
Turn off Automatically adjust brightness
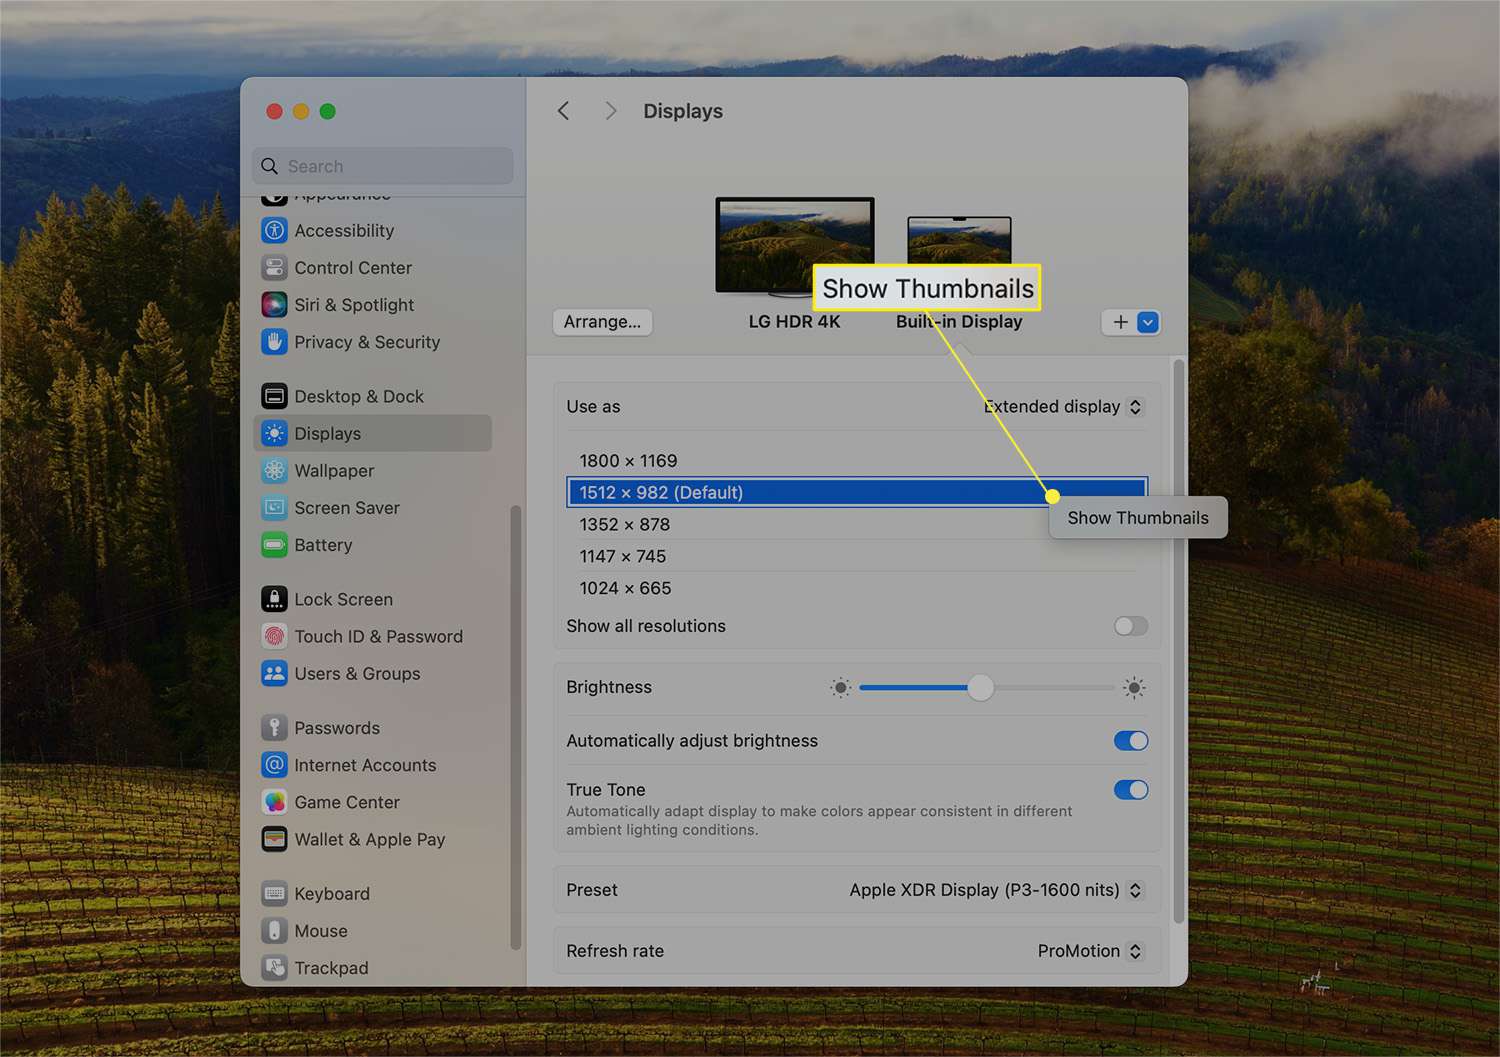pyautogui.click(x=1130, y=741)
